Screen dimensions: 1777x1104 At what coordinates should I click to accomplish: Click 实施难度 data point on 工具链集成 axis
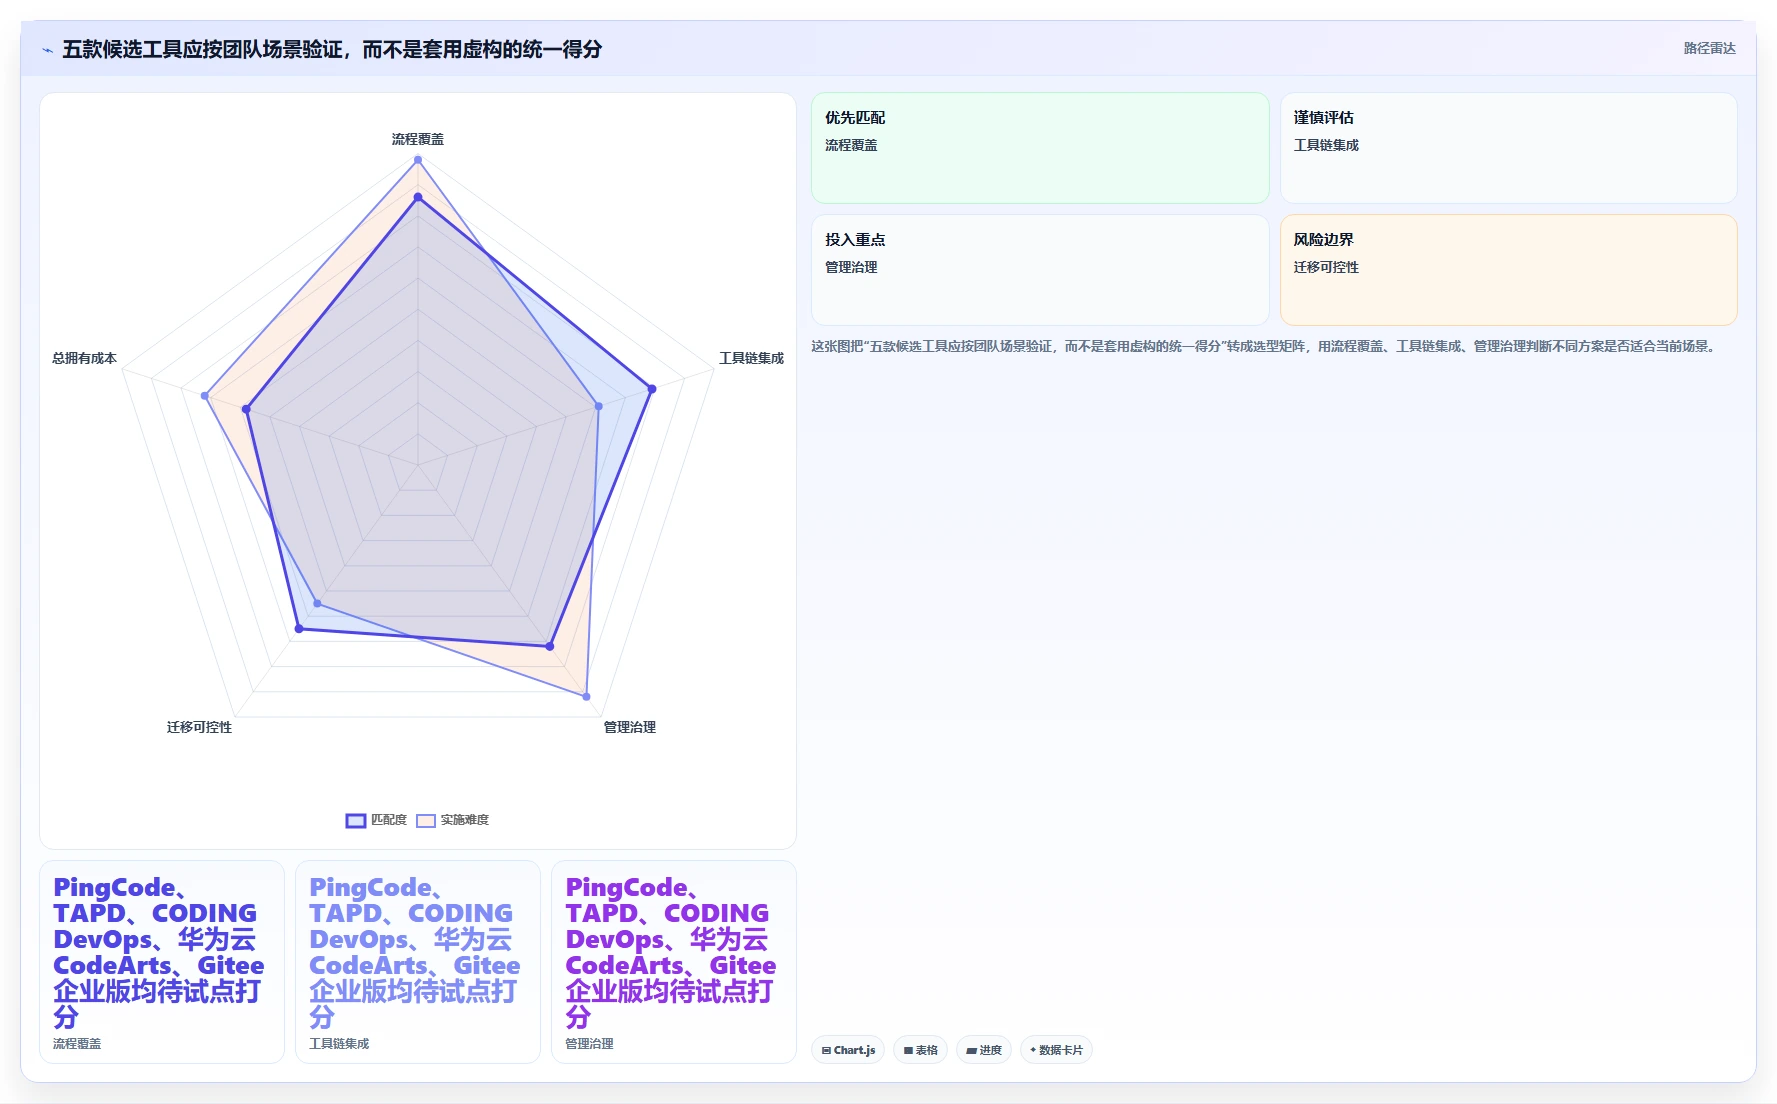599,406
